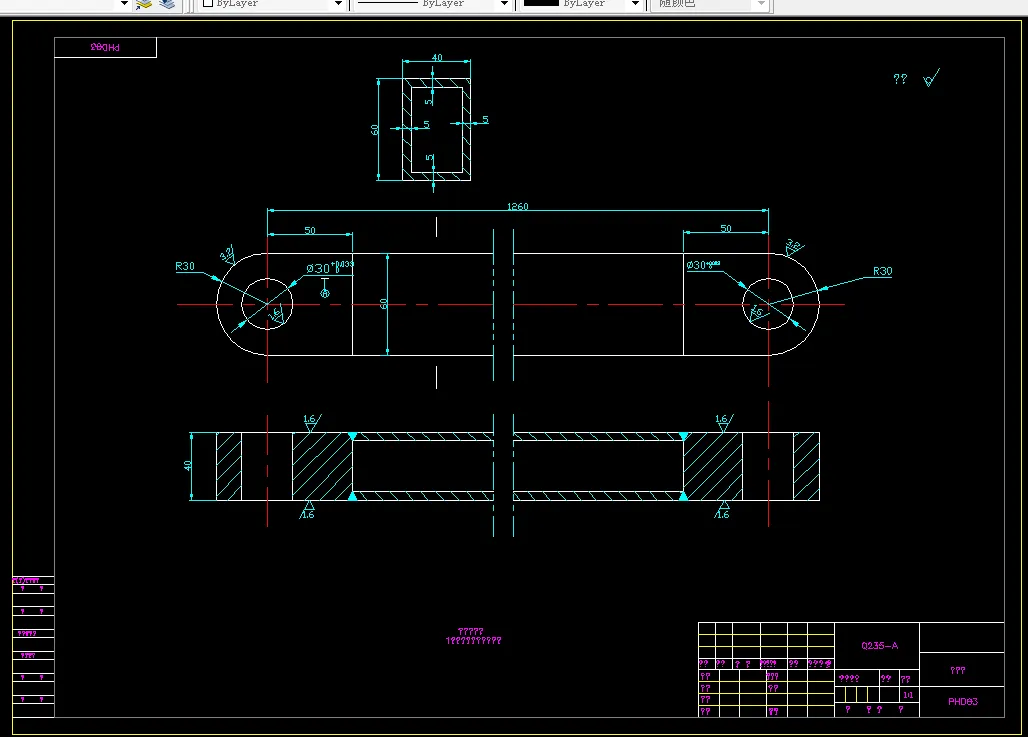Click the datum A symbol below the left Ø30
The image size is (1028, 737).
[325, 289]
